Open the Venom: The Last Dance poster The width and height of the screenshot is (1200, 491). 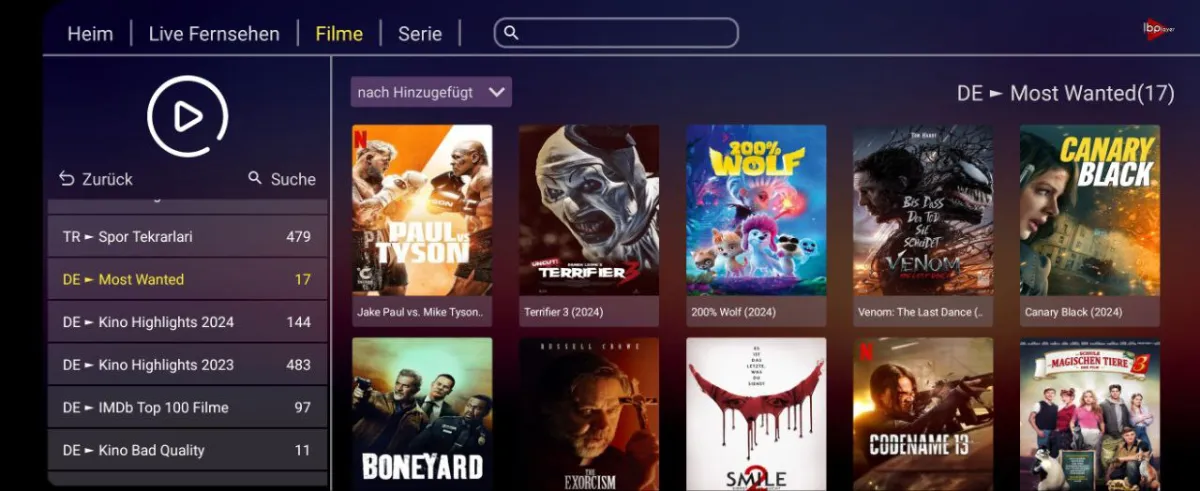tap(923, 210)
